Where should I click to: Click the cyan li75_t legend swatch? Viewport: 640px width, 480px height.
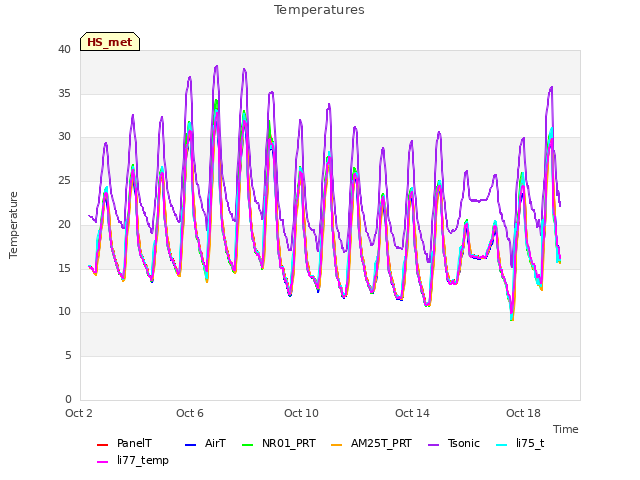(x=501, y=444)
